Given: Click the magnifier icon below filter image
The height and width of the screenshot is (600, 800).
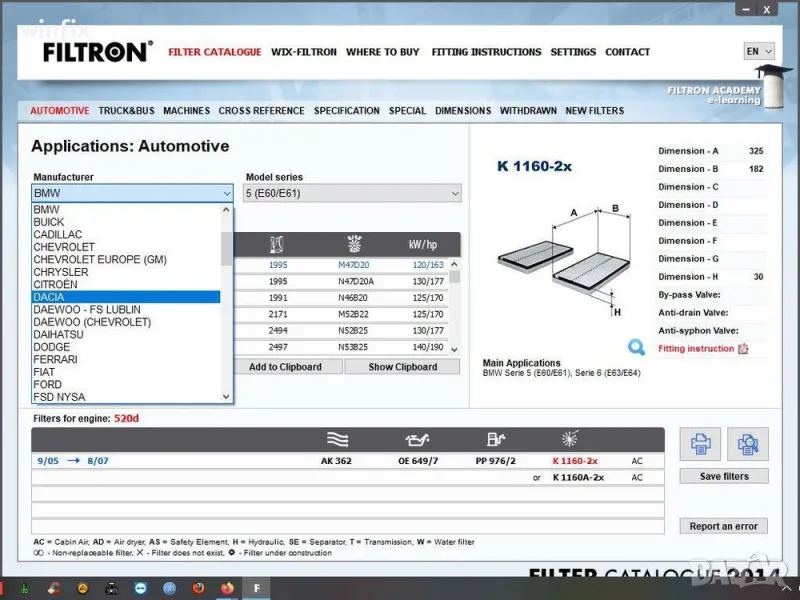Looking at the screenshot, I should click(636, 348).
